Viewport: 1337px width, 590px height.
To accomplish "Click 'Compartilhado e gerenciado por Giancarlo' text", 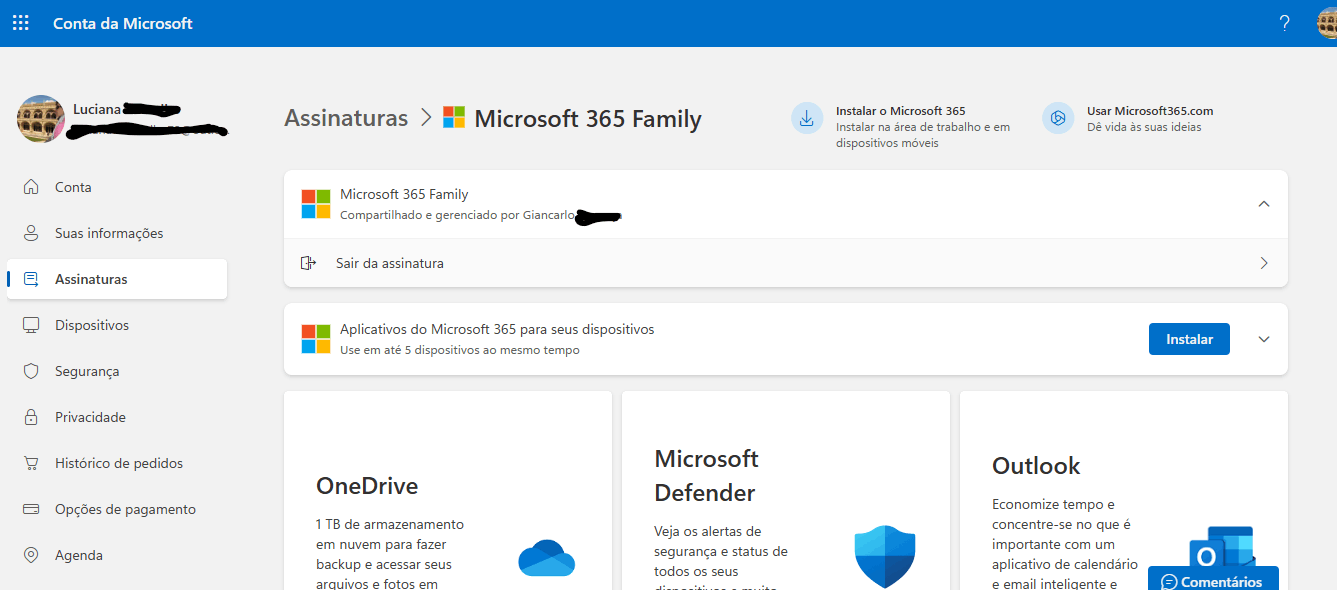I will pyautogui.click(x=457, y=214).
